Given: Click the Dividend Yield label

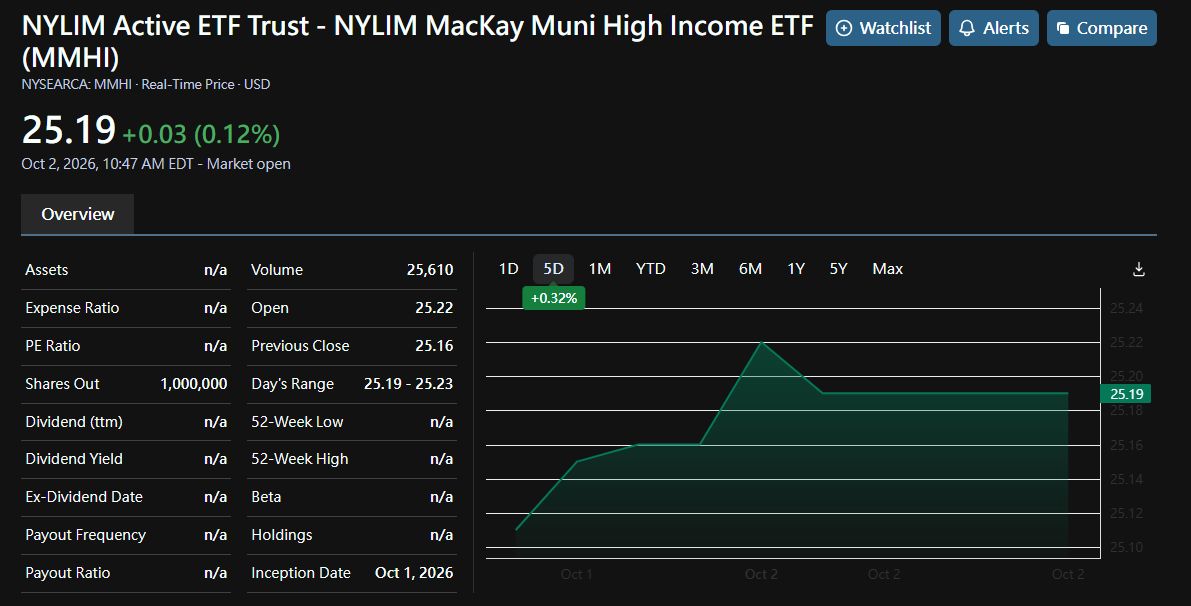Looking at the screenshot, I should pos(74,459).
